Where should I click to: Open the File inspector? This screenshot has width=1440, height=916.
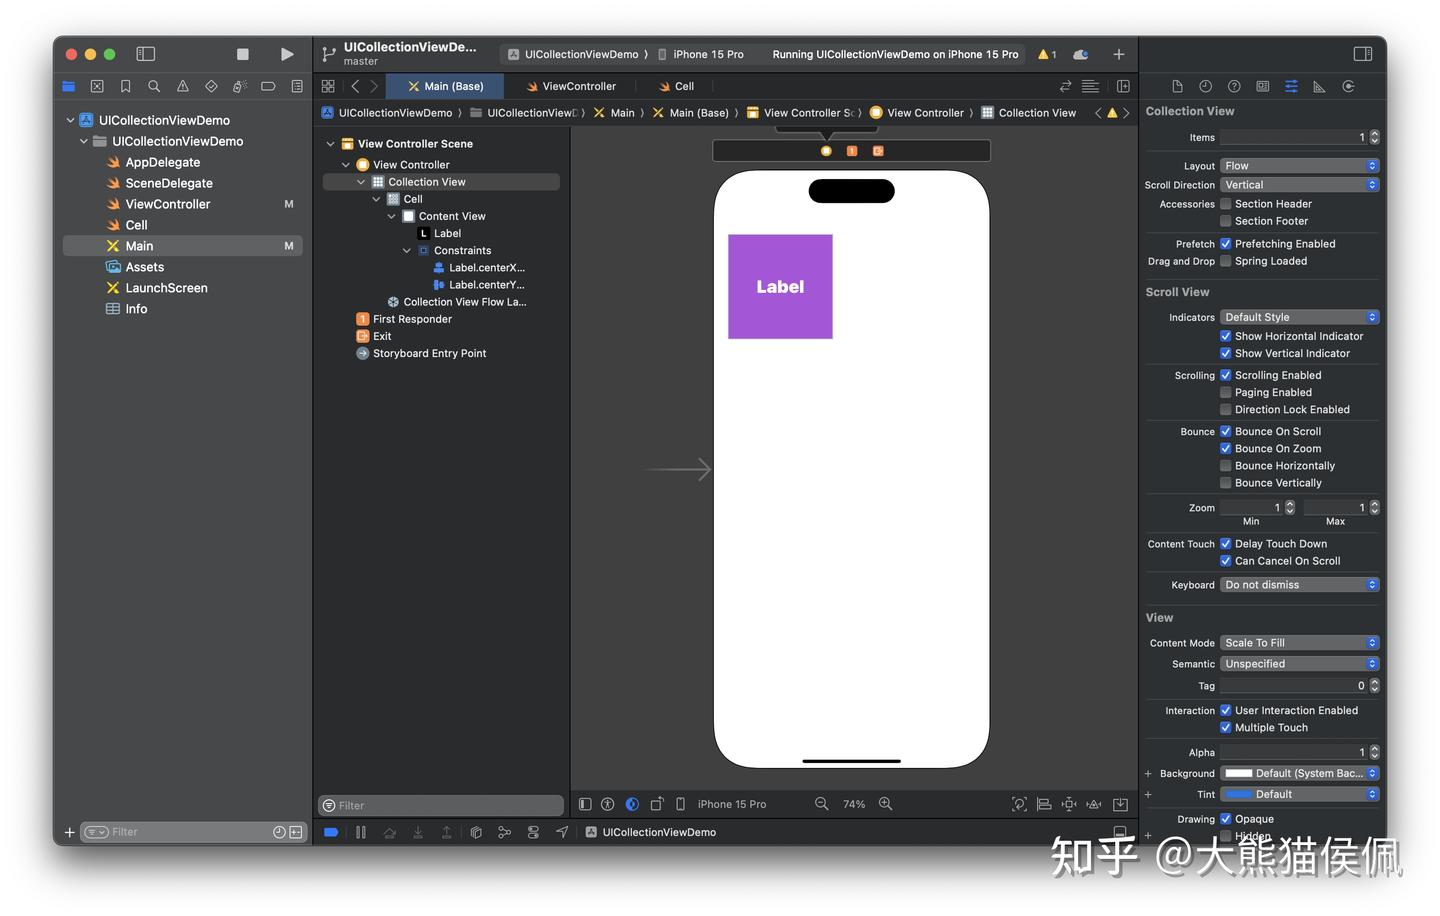click(1177, 86)
